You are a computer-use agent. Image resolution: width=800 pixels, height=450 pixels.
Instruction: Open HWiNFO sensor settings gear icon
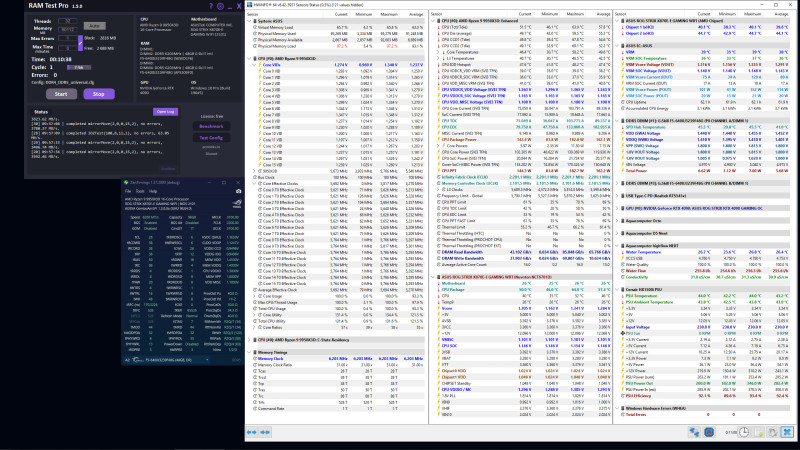[x=773, y=432]
